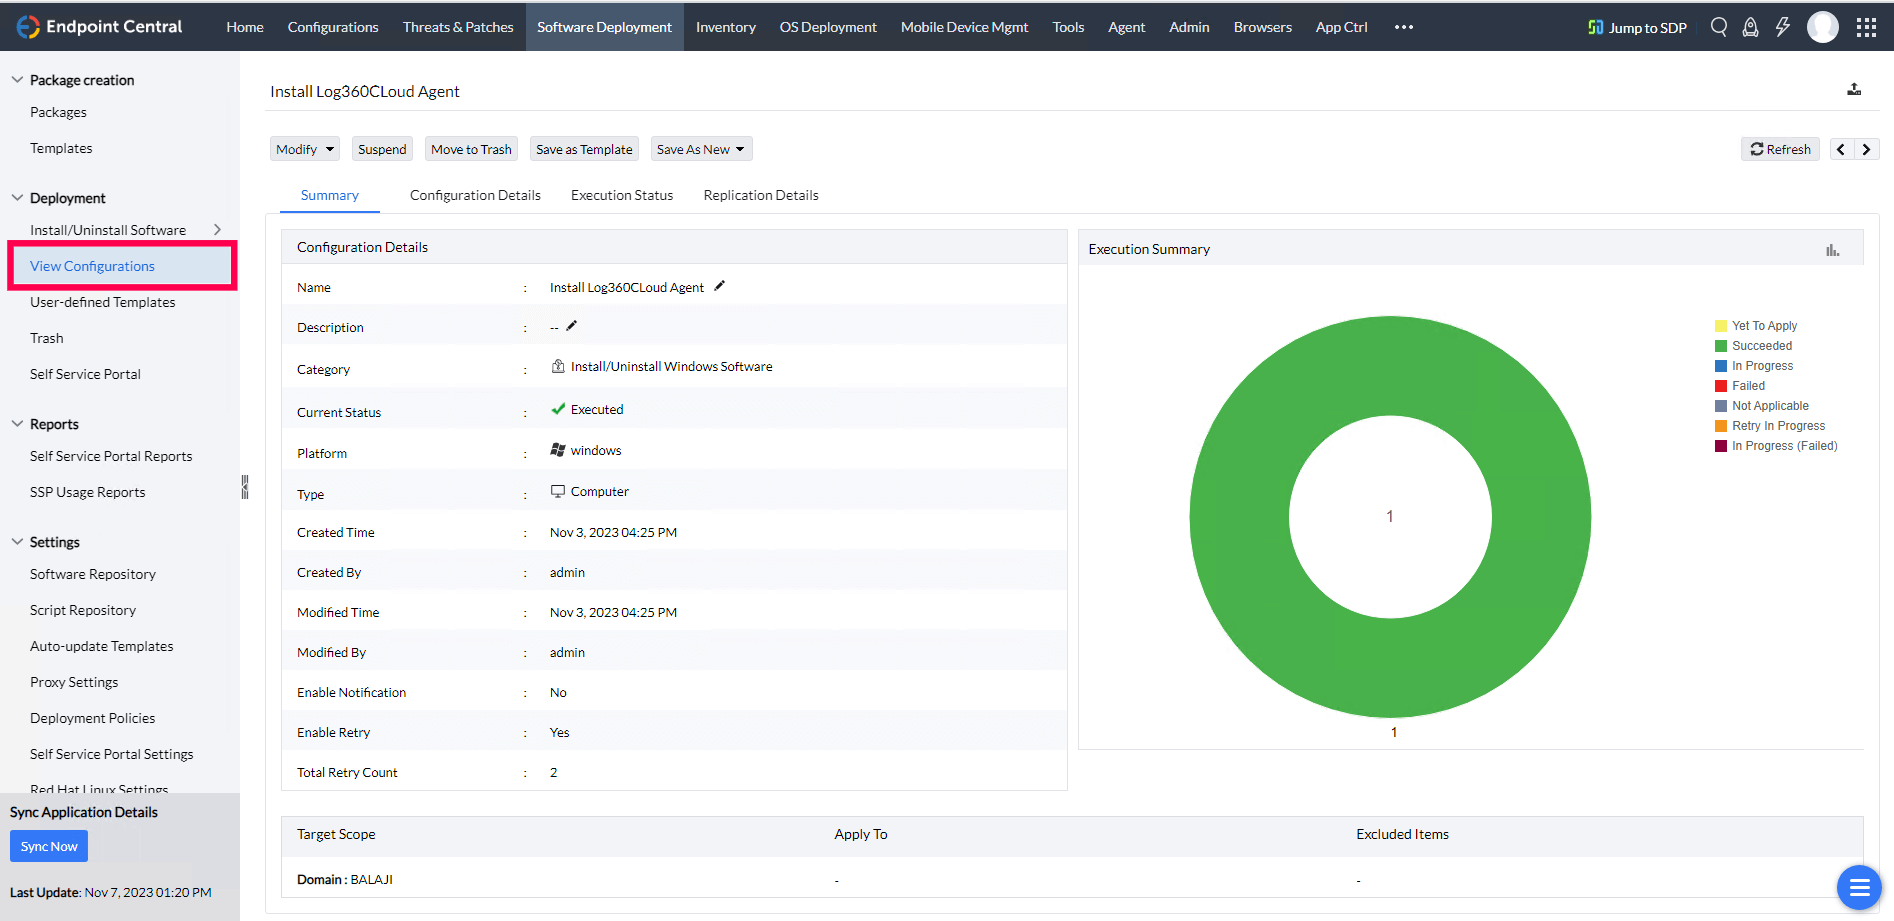Open the Tools menu
The width and height of the screenshot is (1894, 921).
click(x=1068, y=27)
